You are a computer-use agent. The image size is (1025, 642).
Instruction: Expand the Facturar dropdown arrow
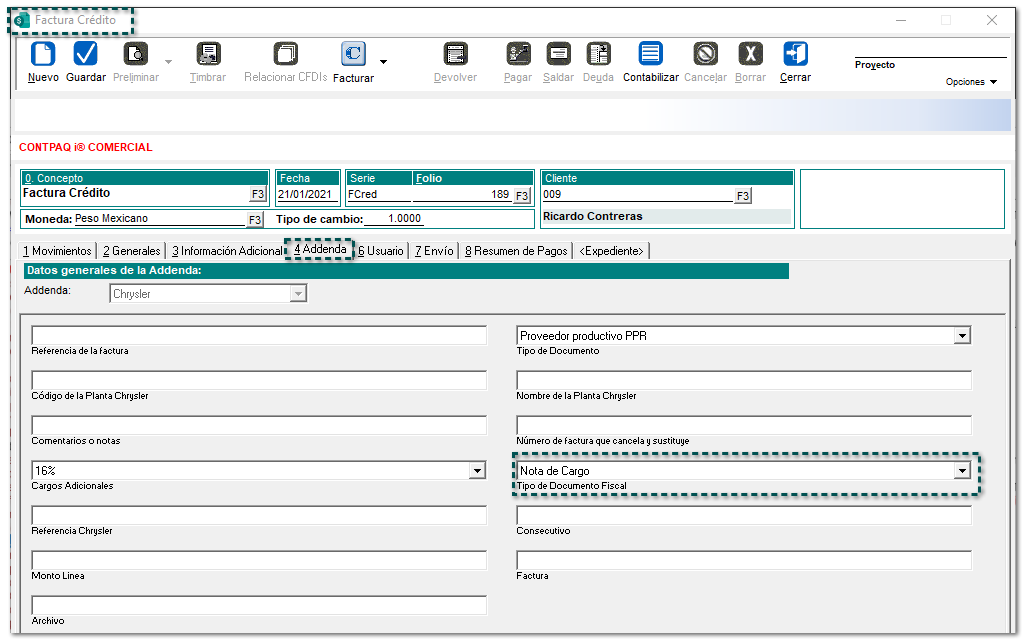383,62
